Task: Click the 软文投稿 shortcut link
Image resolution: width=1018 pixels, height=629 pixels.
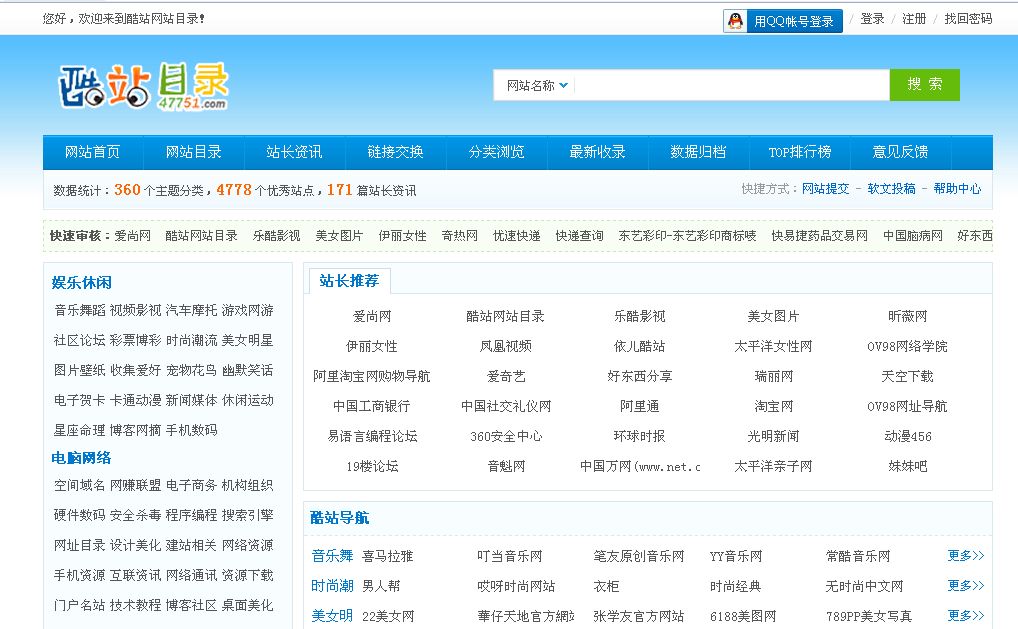Action: 891,189
